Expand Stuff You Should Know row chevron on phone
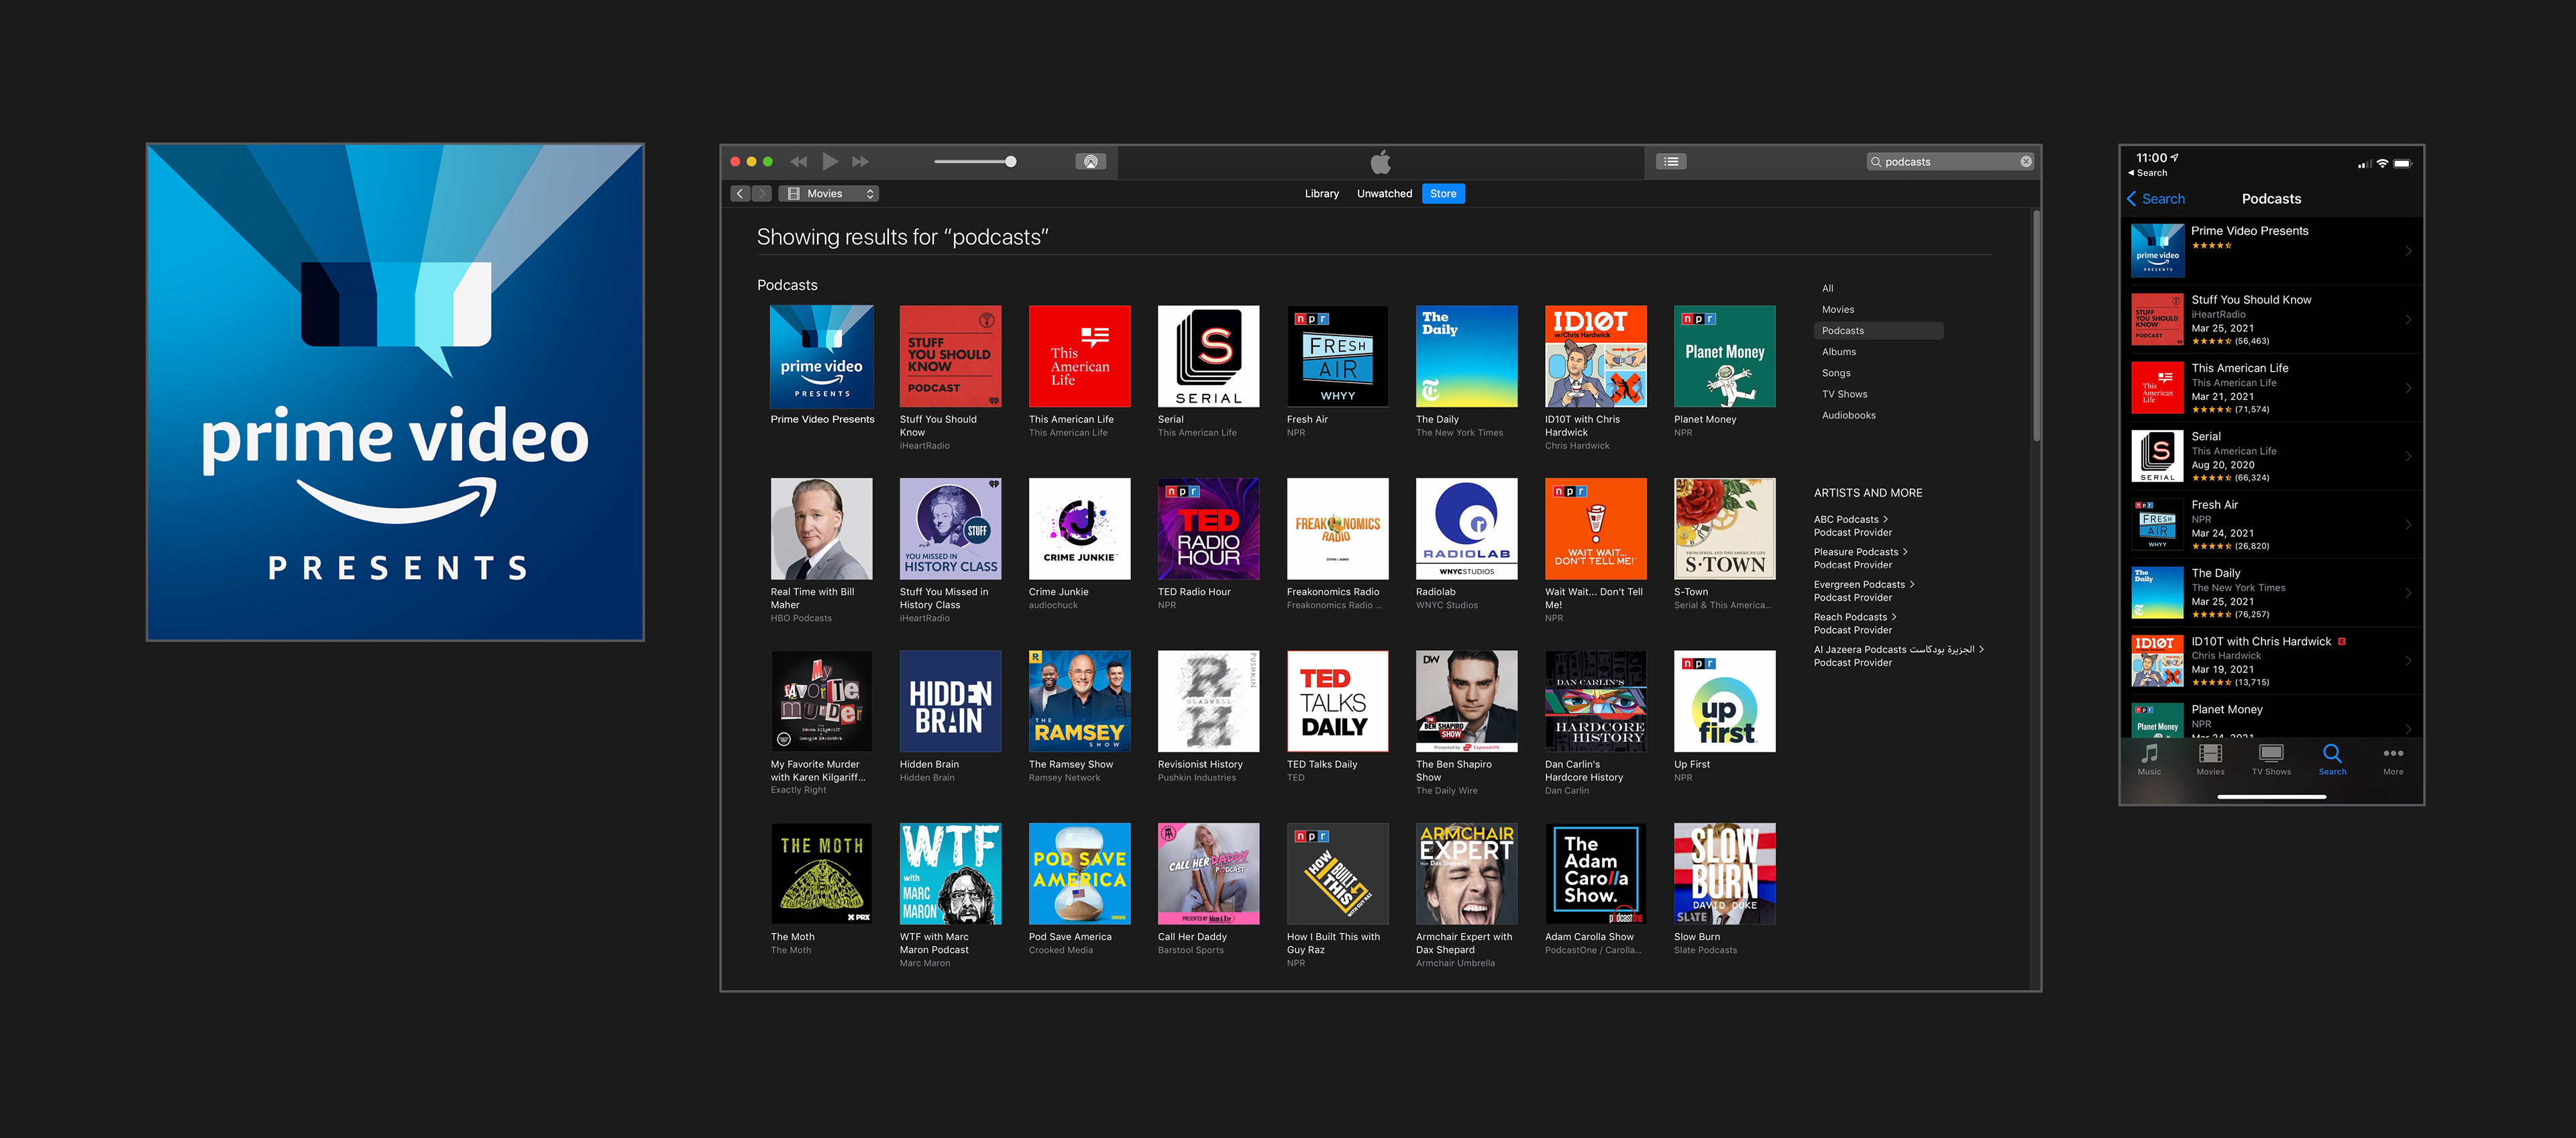The image size is (2576, 1138). (2408, 319)
